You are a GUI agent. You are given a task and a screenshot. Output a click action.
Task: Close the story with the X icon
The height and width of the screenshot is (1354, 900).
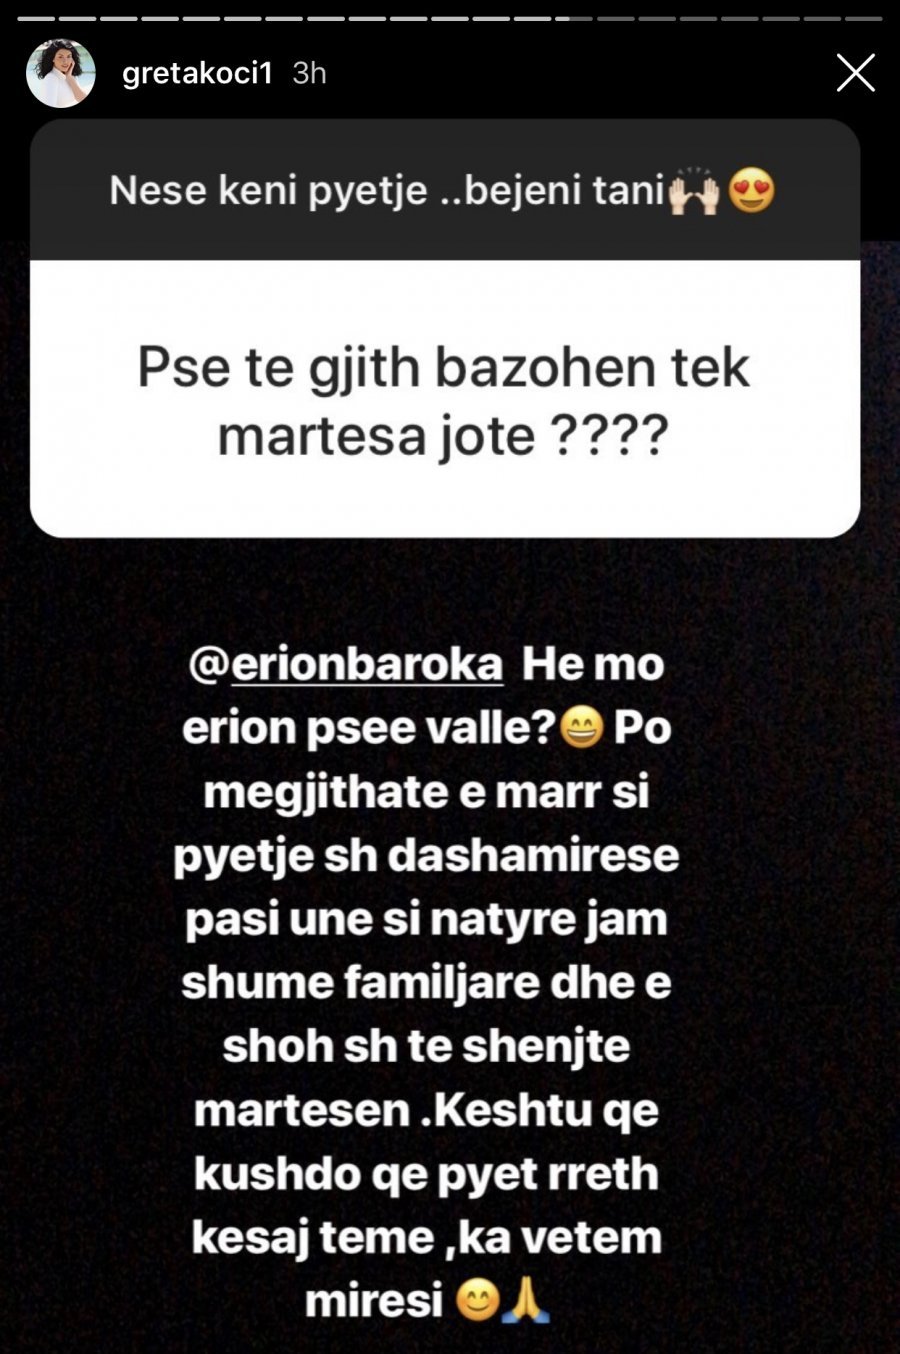point(856,73)
